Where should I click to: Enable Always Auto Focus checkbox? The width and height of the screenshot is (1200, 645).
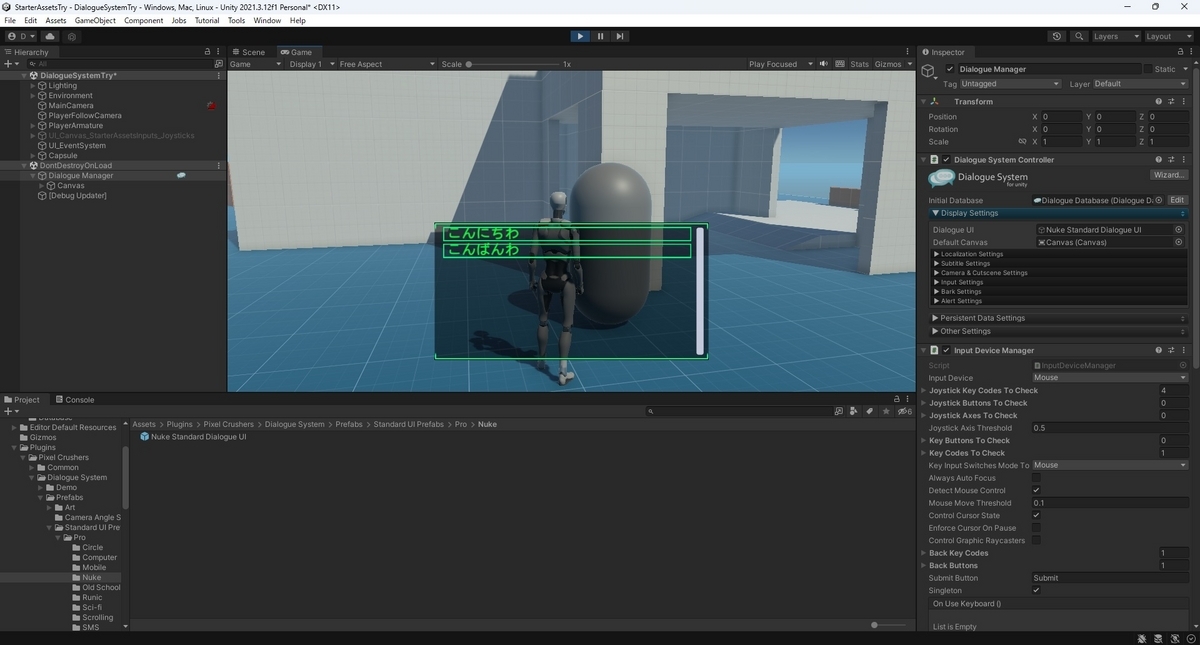click(x=1036, y=478)
